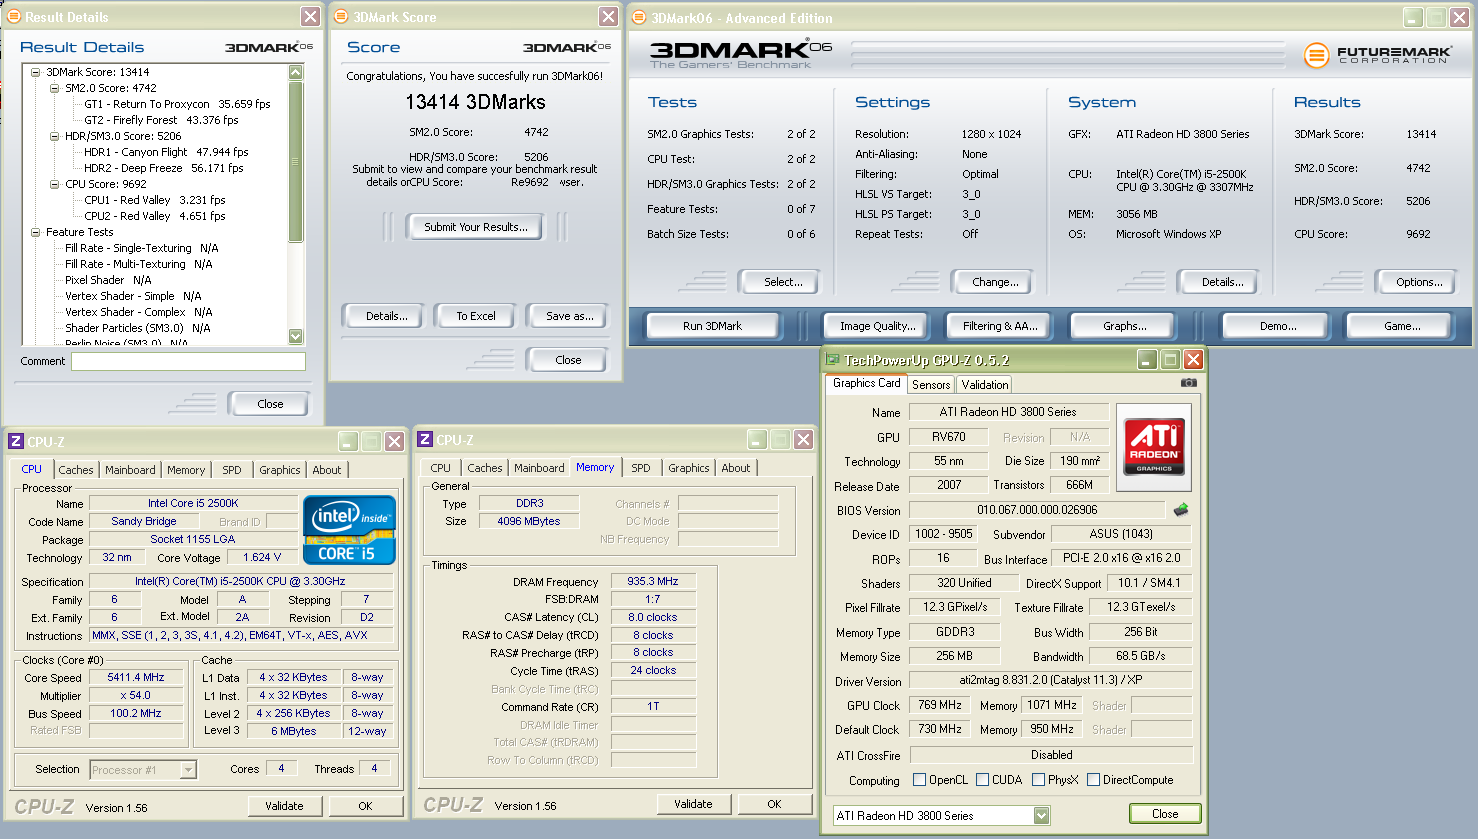Toggle the CUDA checkbox
Viewport: 1478px width, 839px height.
coord(983,780)
